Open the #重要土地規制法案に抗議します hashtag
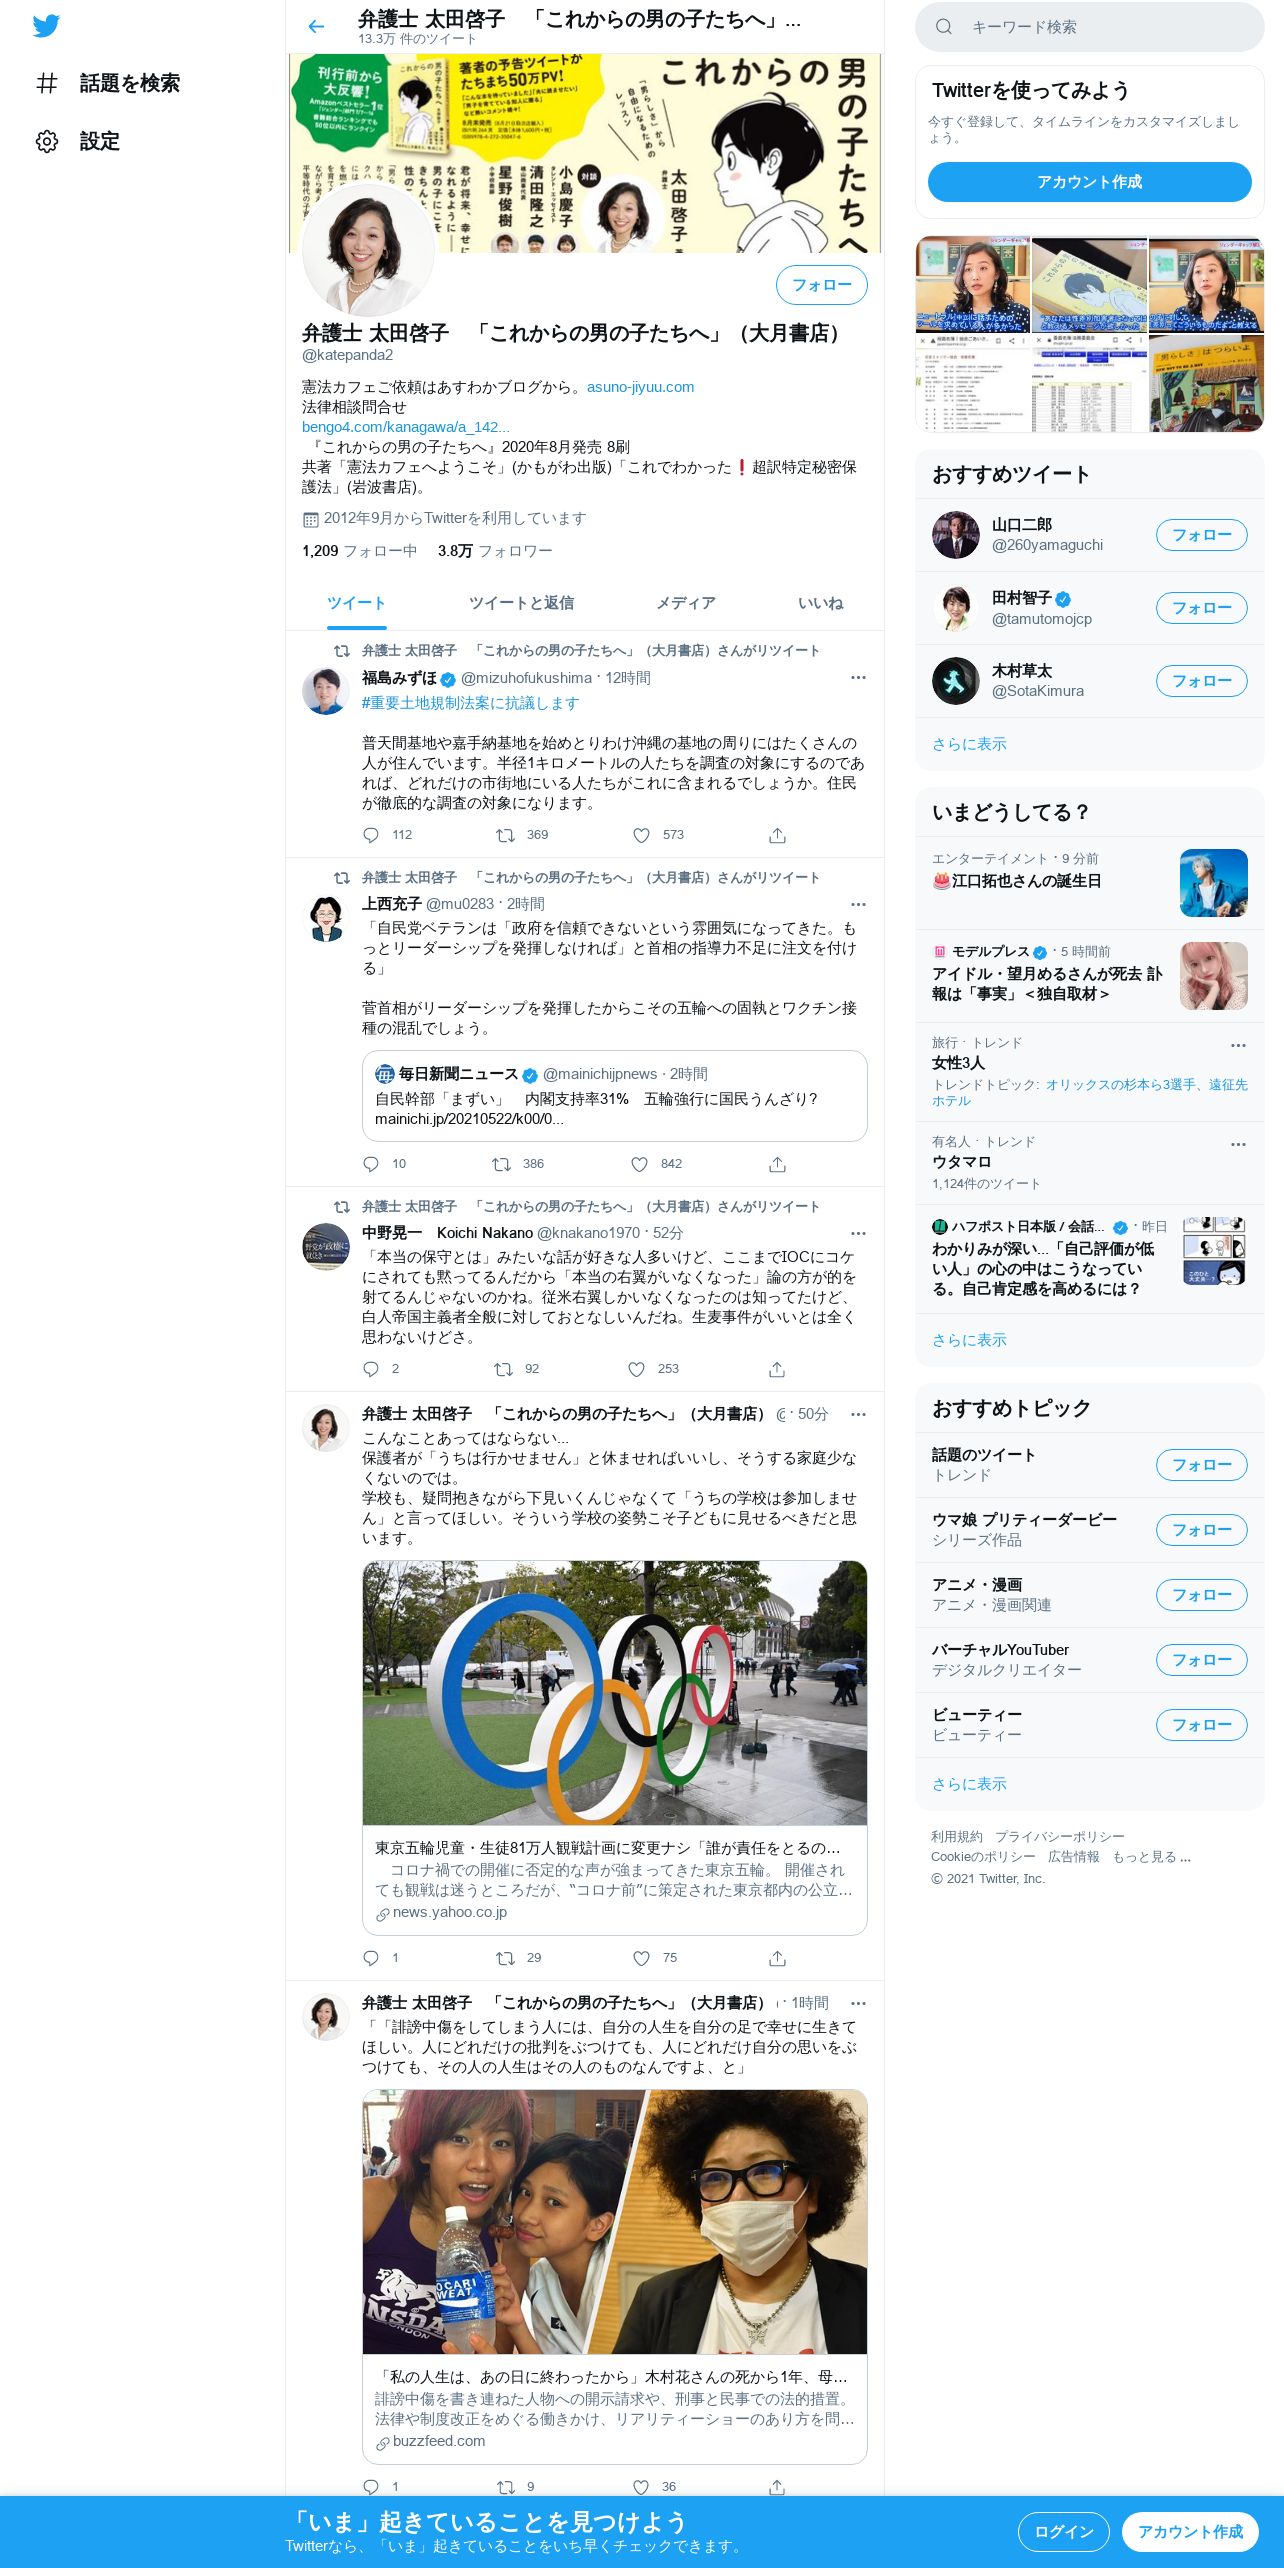 (470, 703)
